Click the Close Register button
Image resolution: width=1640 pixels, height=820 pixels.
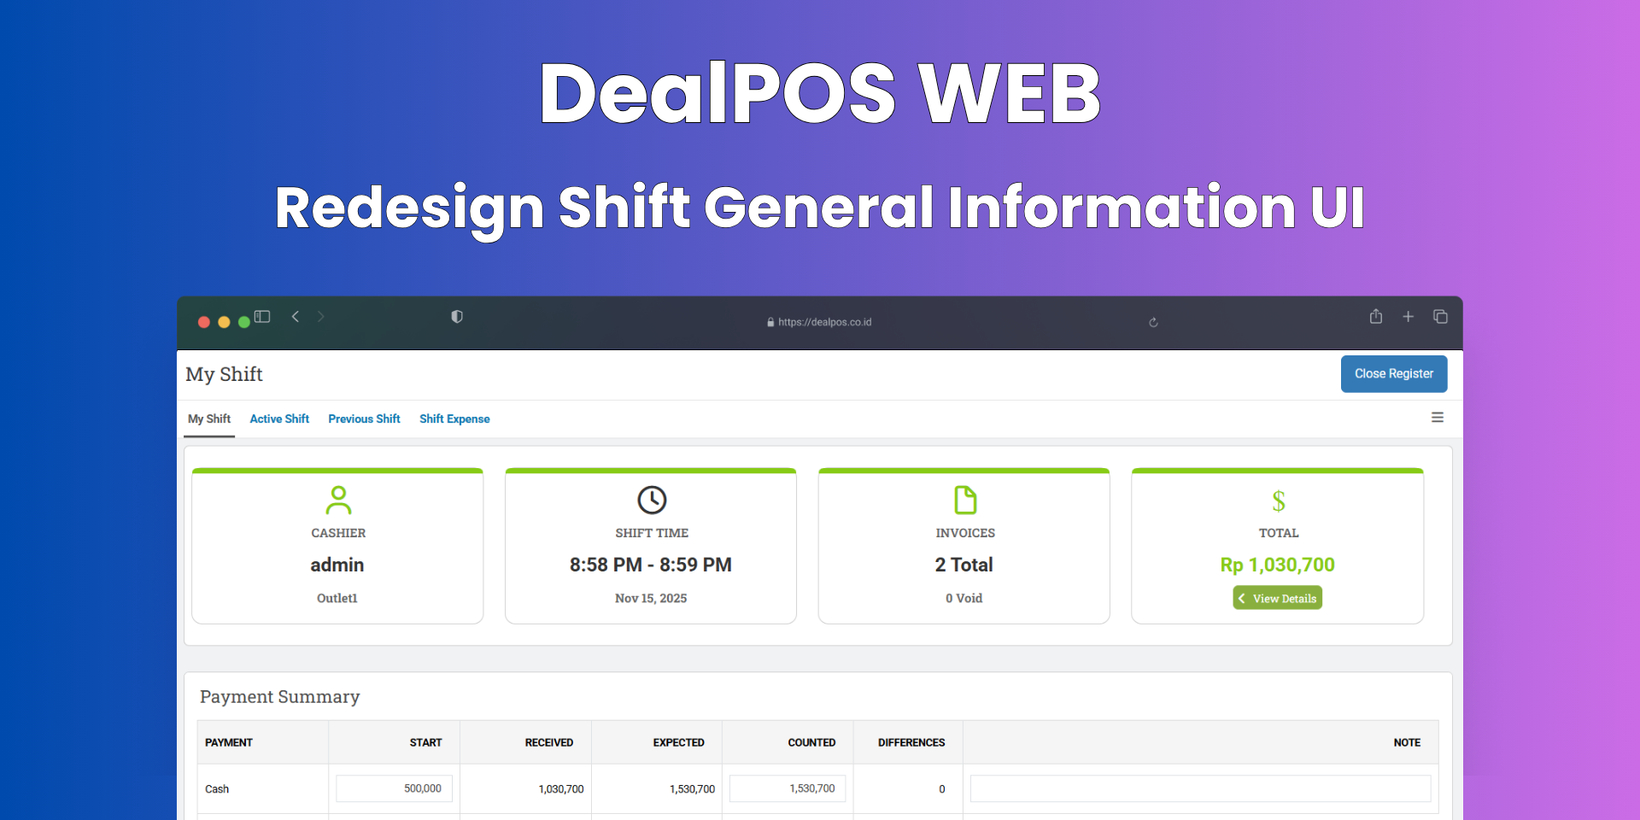pos(1394,374)
